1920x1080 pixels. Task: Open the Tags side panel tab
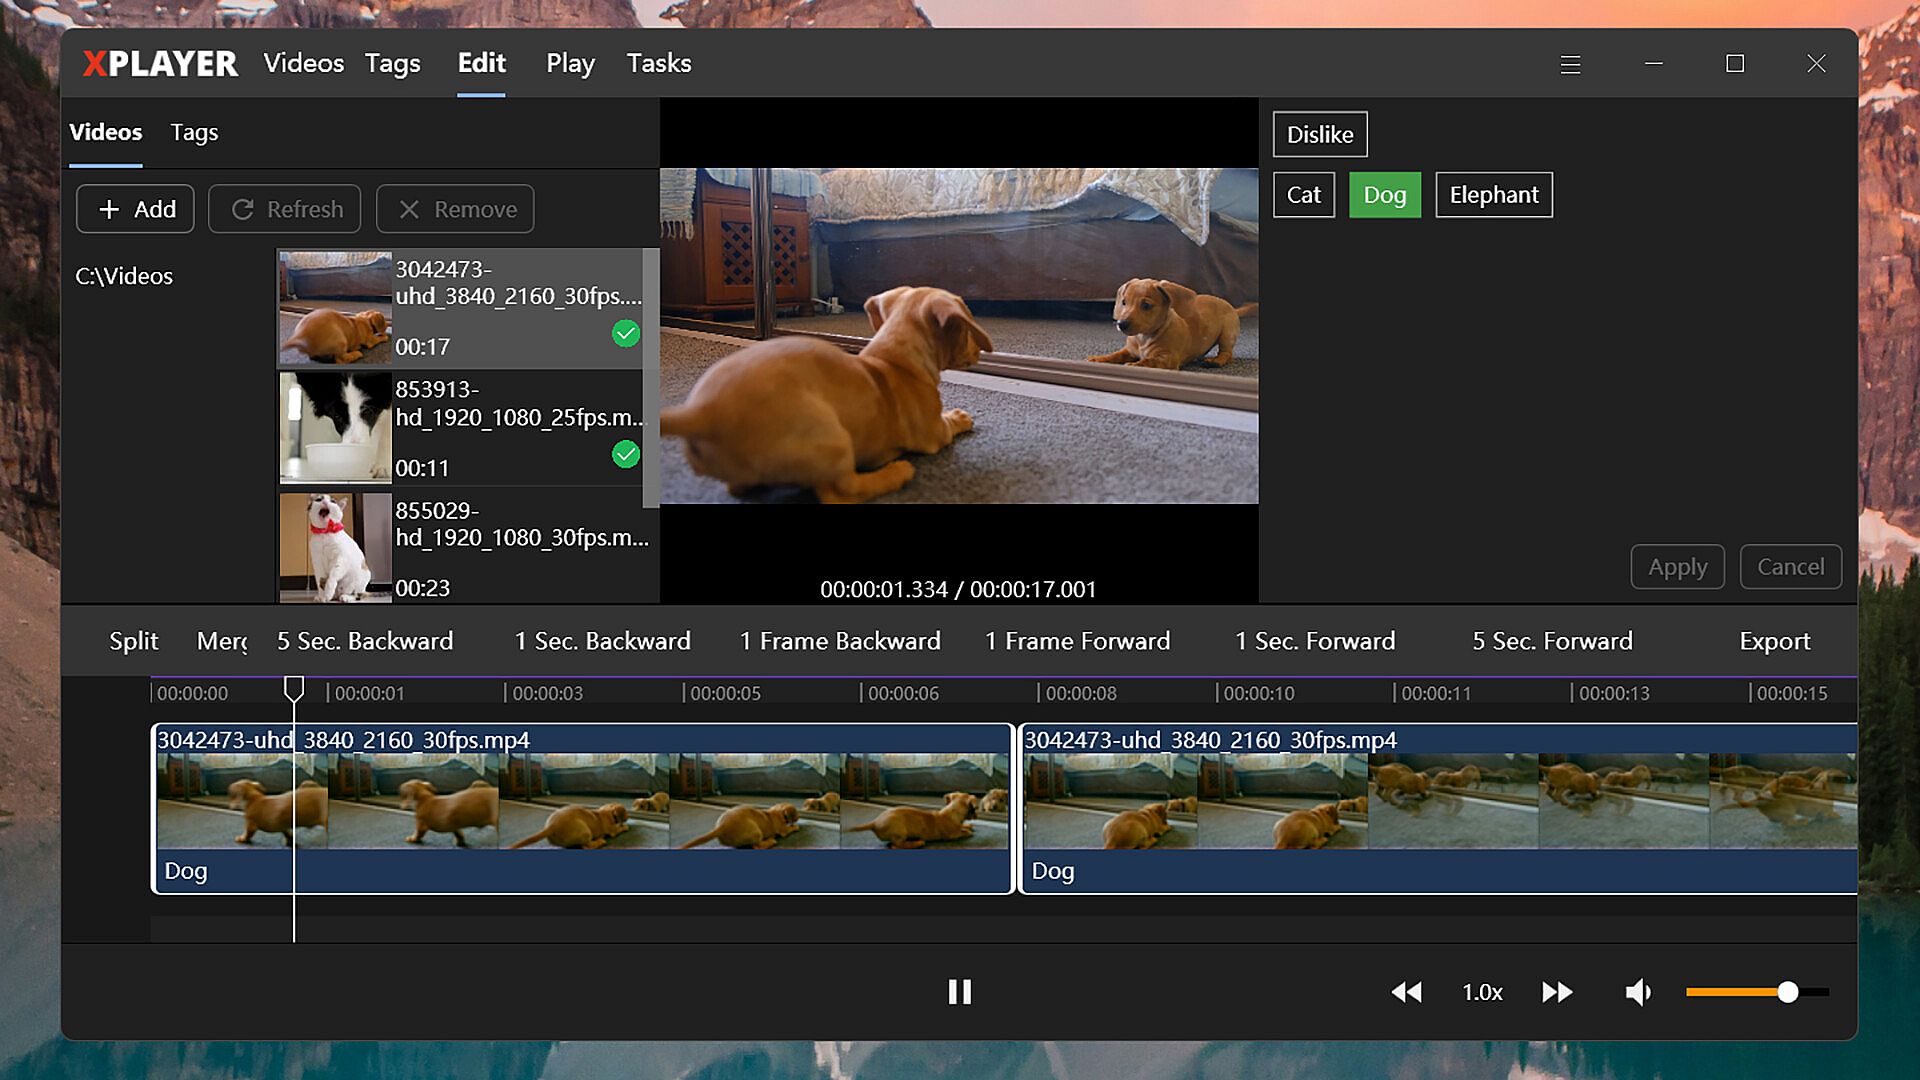click(194, 133)
